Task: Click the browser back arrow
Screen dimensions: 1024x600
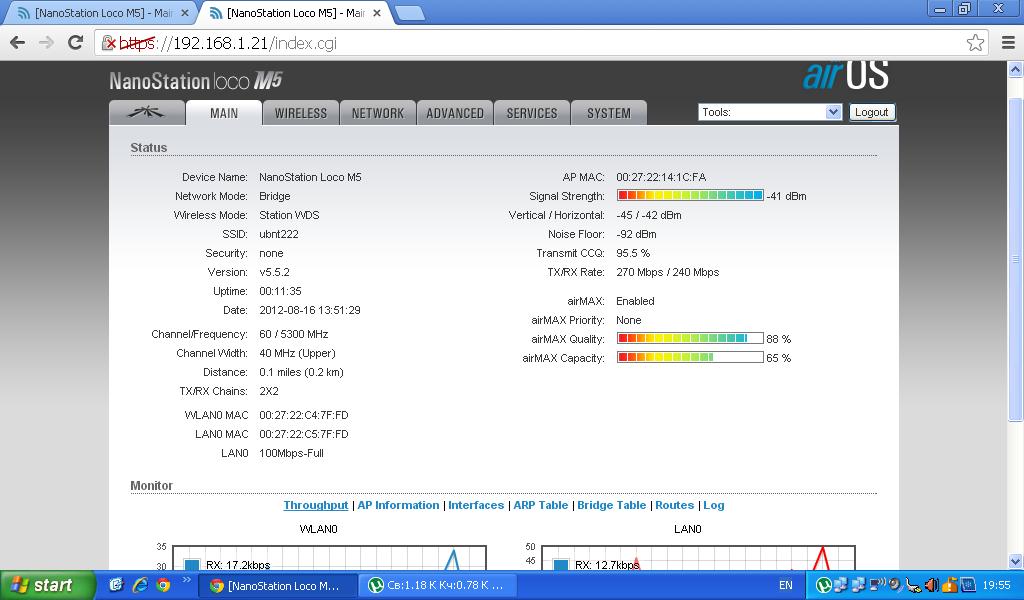Action: pyautogui.click(x=17, y=42)
